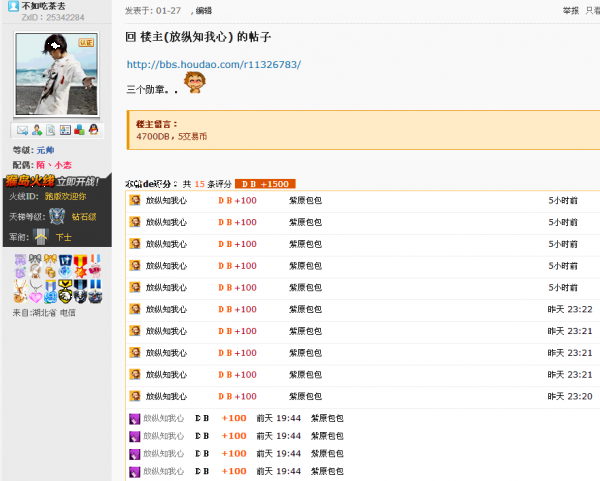Click the monkey emoticon in the post

(x=195, y=82)
